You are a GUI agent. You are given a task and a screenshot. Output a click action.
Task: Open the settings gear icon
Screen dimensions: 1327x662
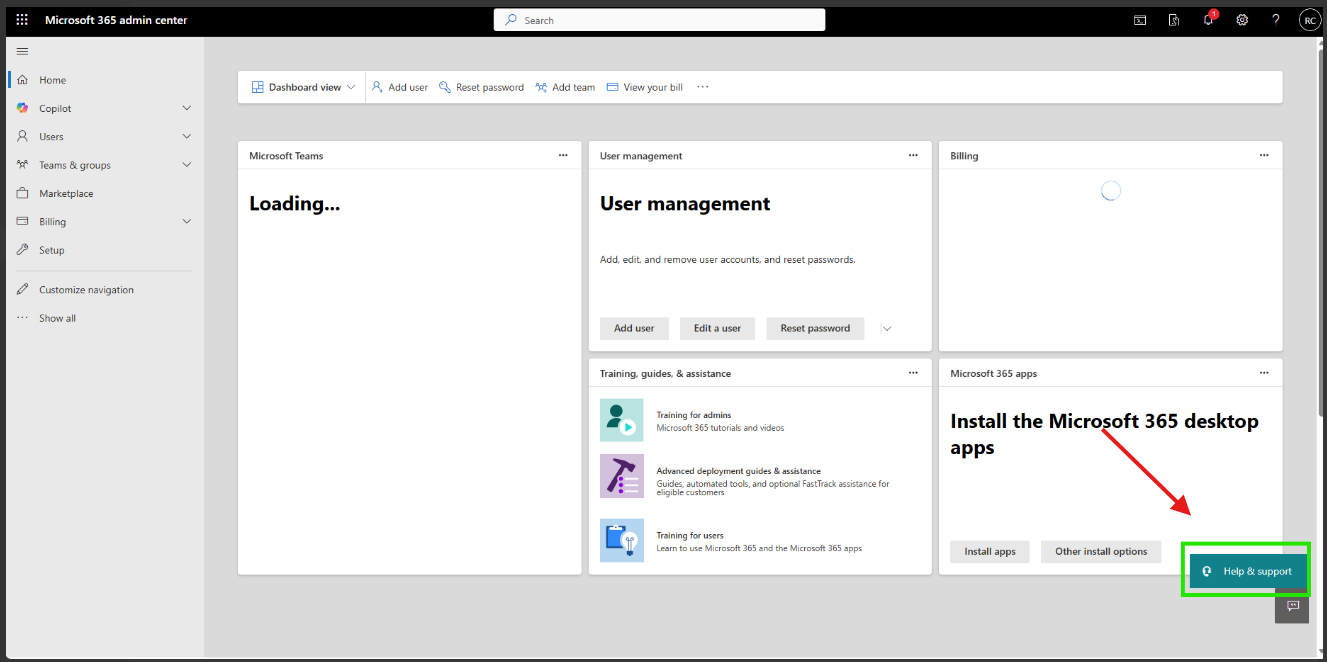click(1242, 20)
